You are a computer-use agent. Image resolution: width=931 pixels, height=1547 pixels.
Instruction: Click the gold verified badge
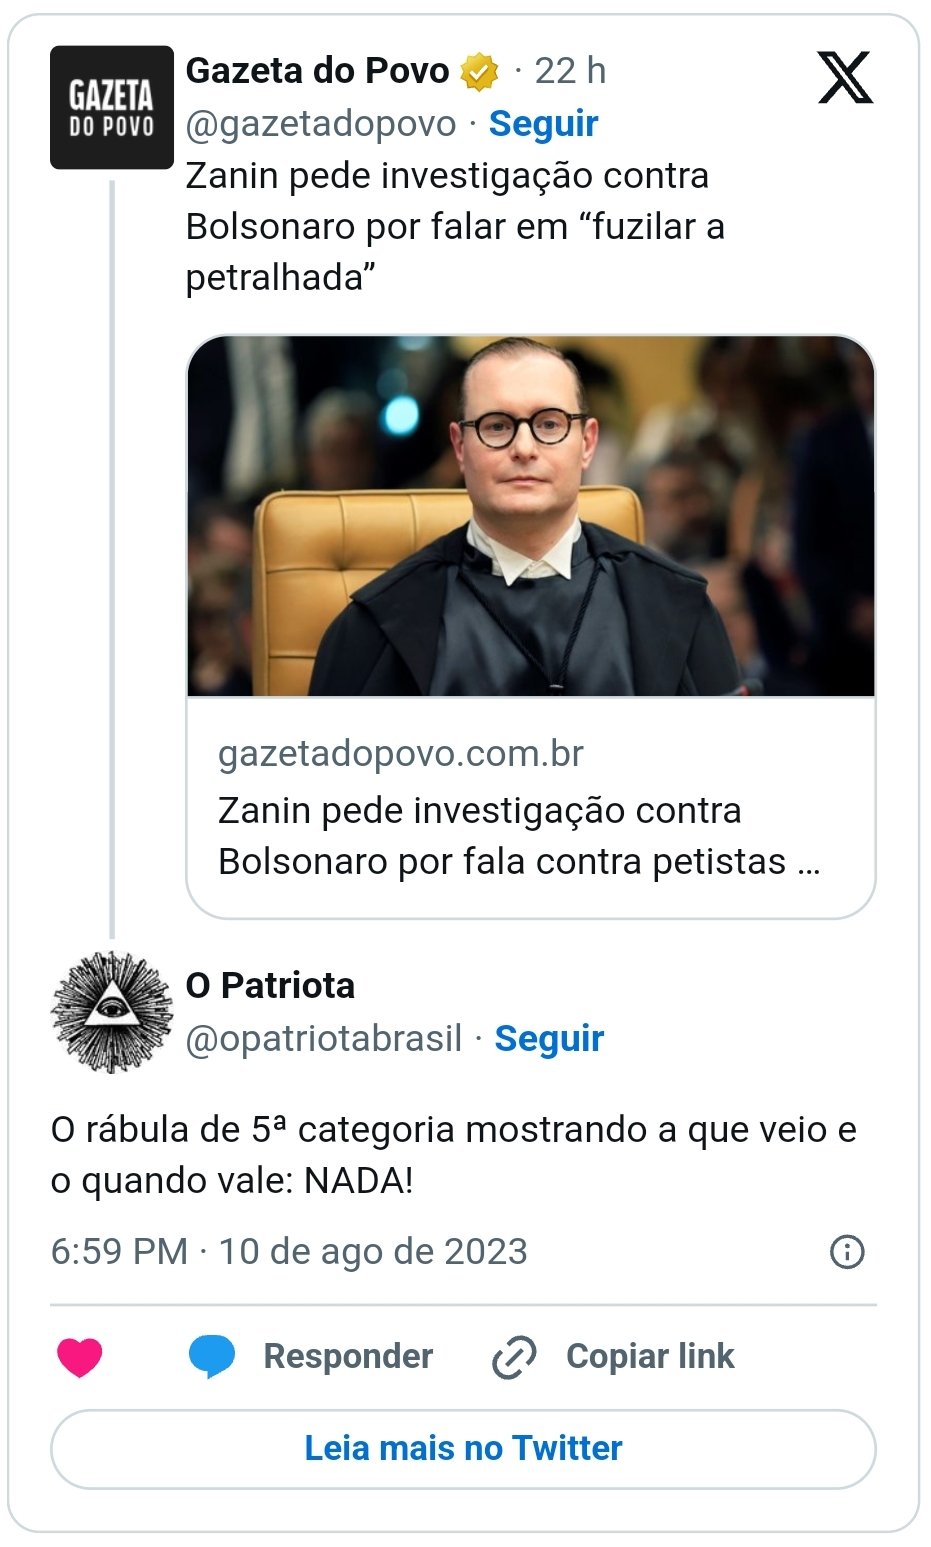point(480,72)
